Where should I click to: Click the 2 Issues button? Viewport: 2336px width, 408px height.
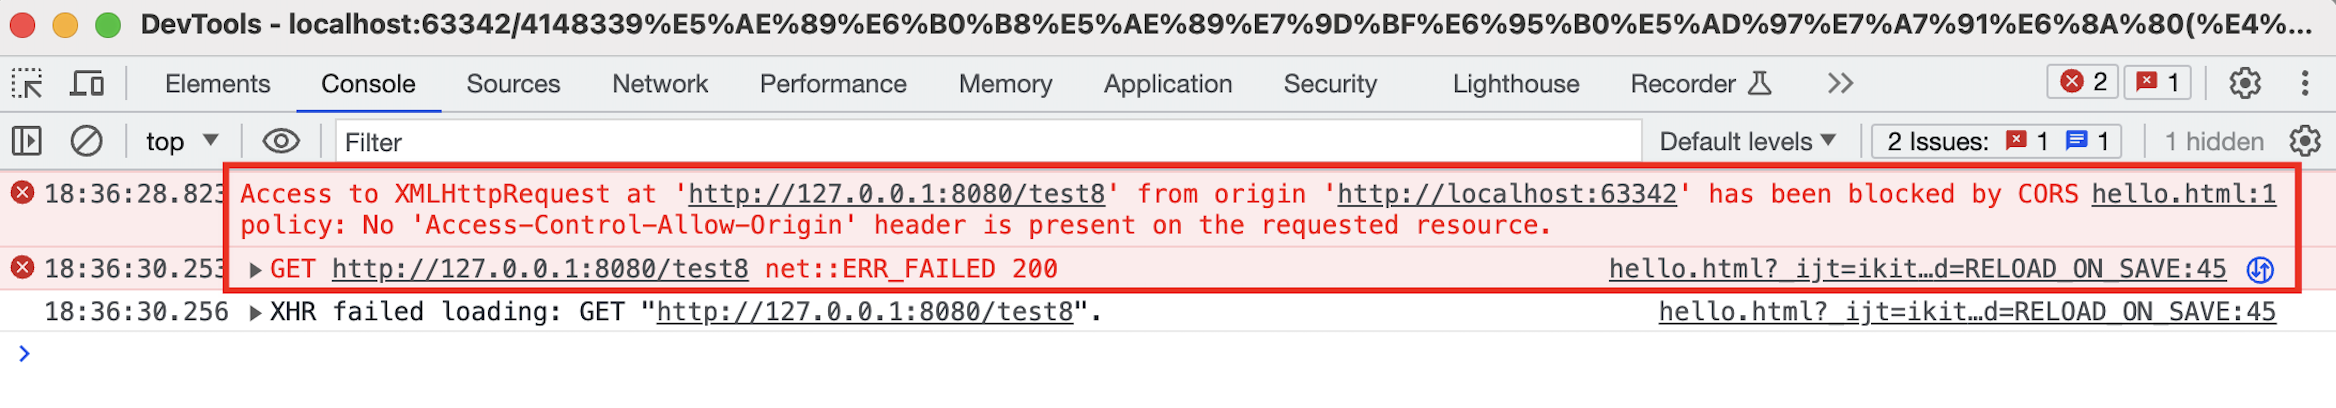point(1996,142)
